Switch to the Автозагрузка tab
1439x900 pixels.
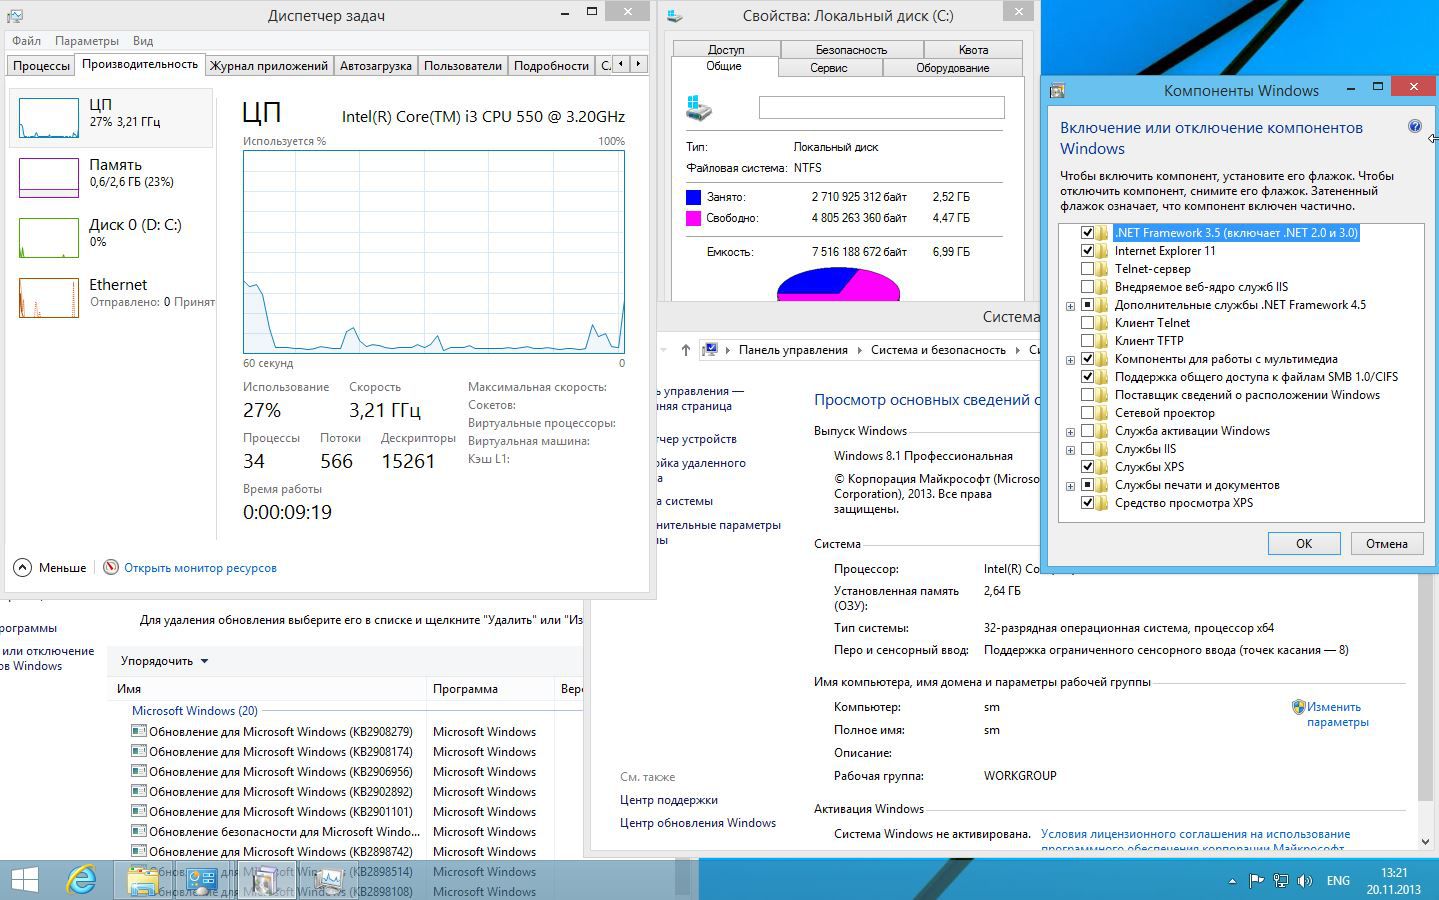tap(376, 65)
